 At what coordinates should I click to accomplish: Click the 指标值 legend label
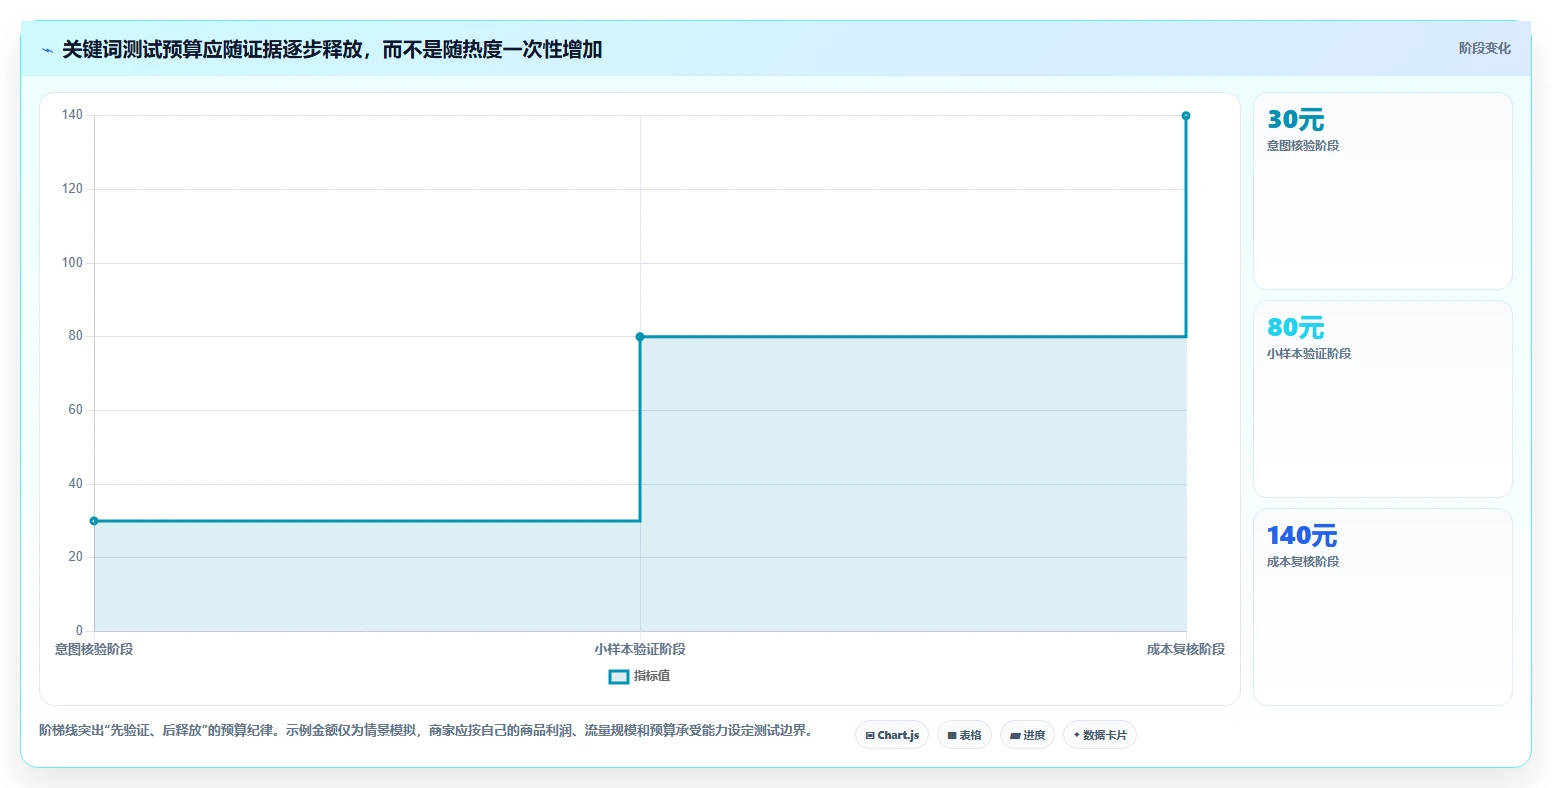652,676
